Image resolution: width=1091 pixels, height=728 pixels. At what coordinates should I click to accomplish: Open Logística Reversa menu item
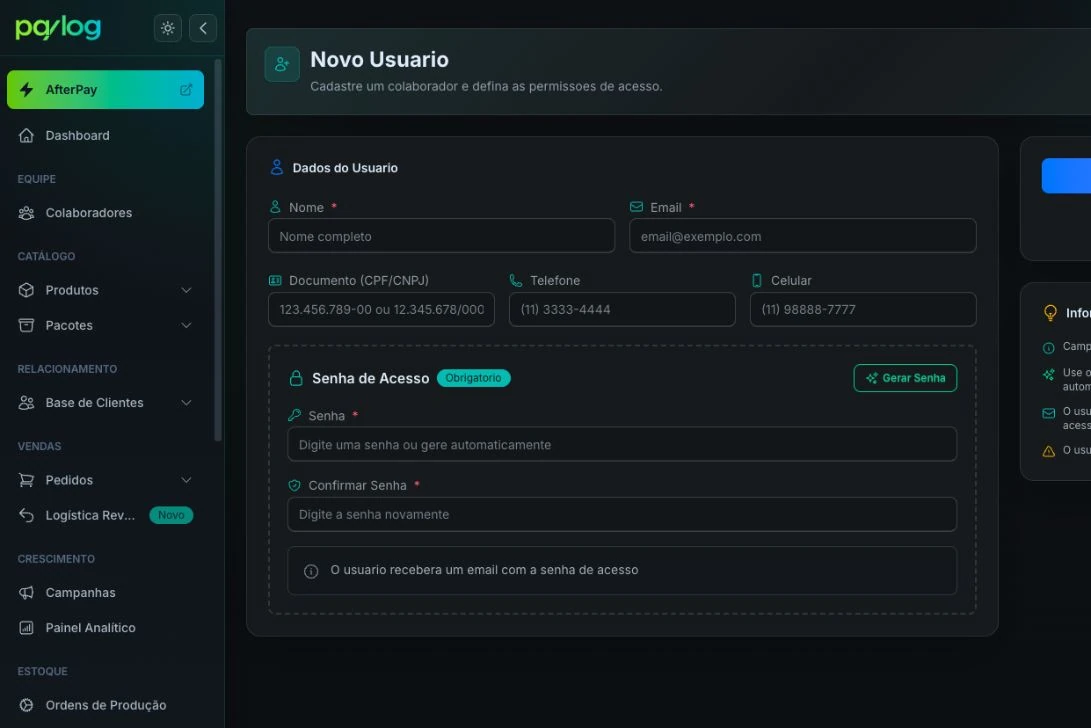click(105, 515)
